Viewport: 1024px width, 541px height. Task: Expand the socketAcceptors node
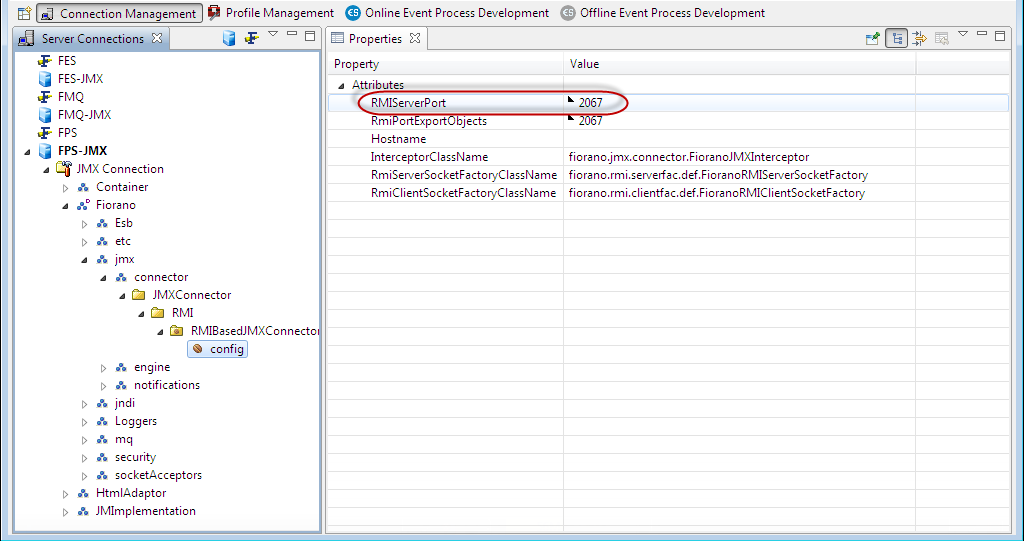85,476
